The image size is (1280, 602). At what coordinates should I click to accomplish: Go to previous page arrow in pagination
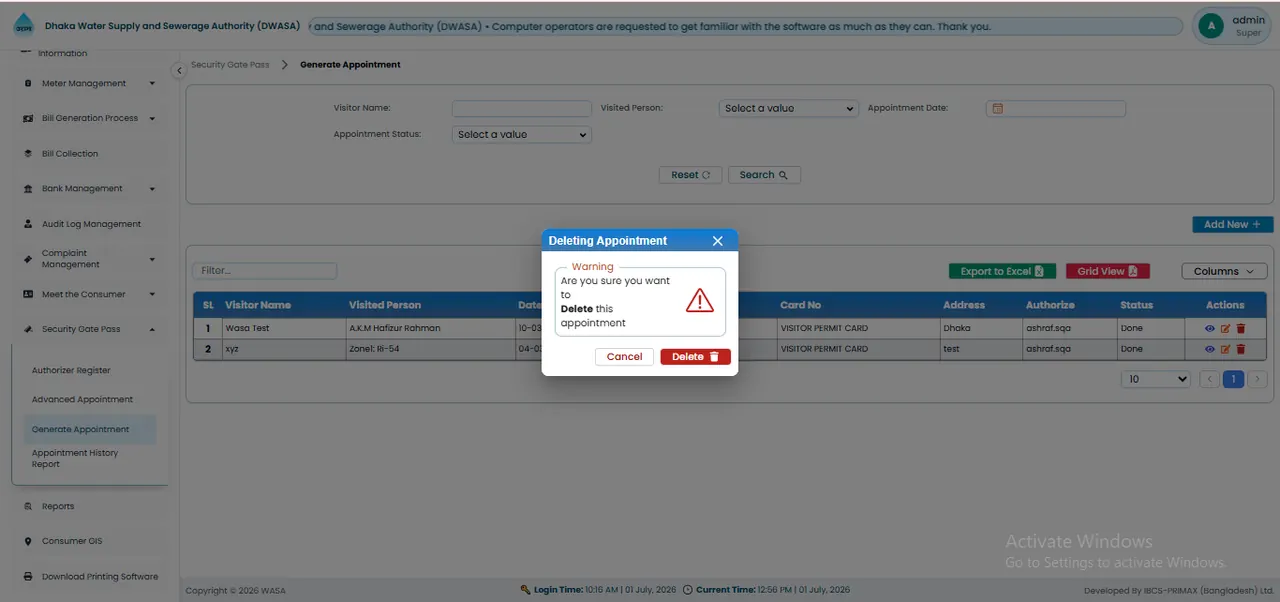pyautogui.click(x=1209, y=379)
